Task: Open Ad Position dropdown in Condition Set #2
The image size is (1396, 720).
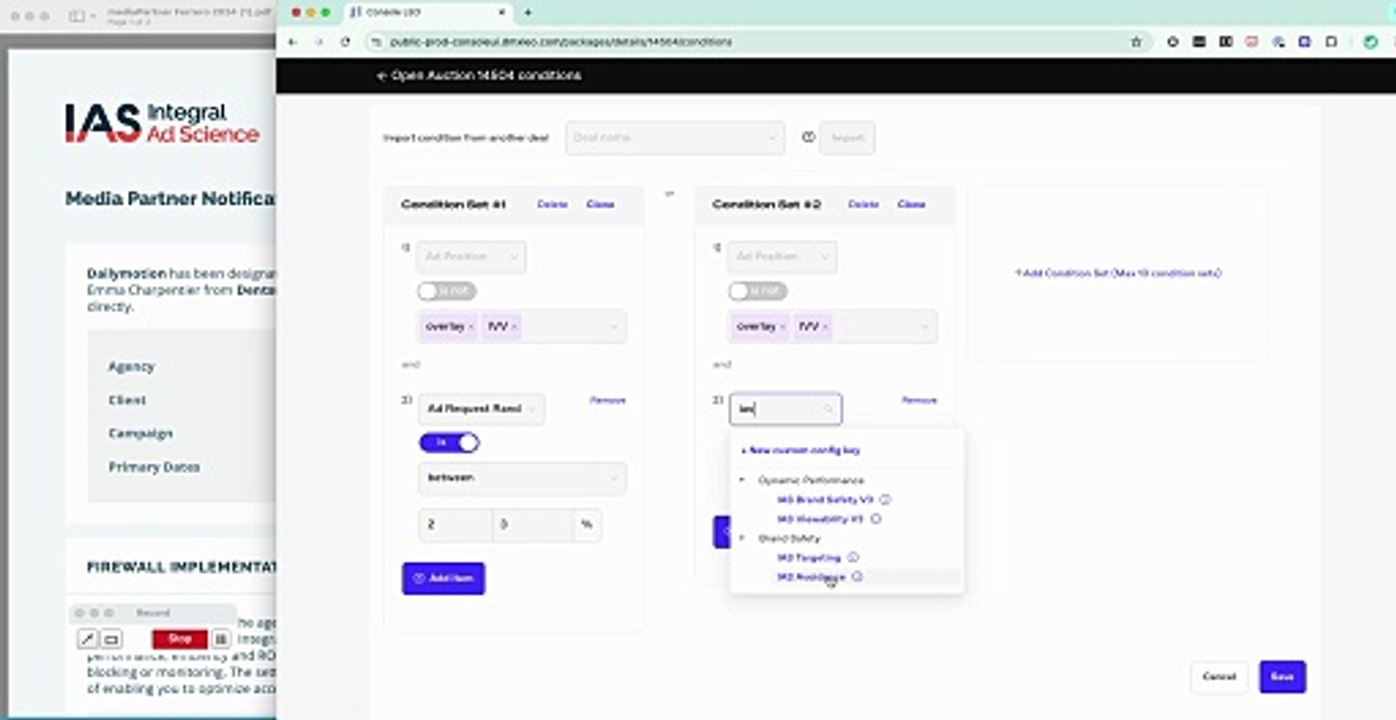Action: click(x=782, y=257)
